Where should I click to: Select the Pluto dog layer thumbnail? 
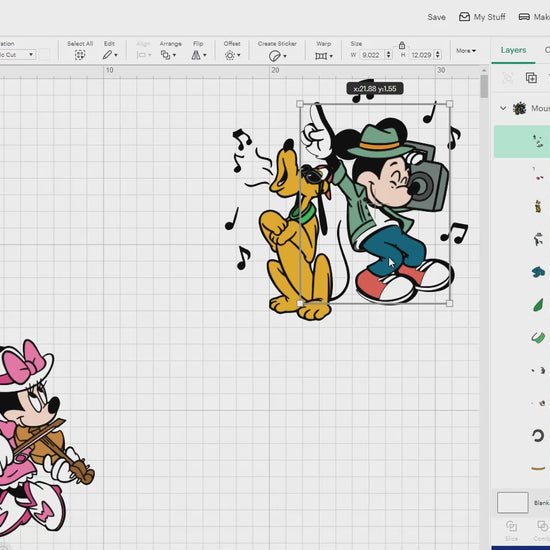[538, 206]
